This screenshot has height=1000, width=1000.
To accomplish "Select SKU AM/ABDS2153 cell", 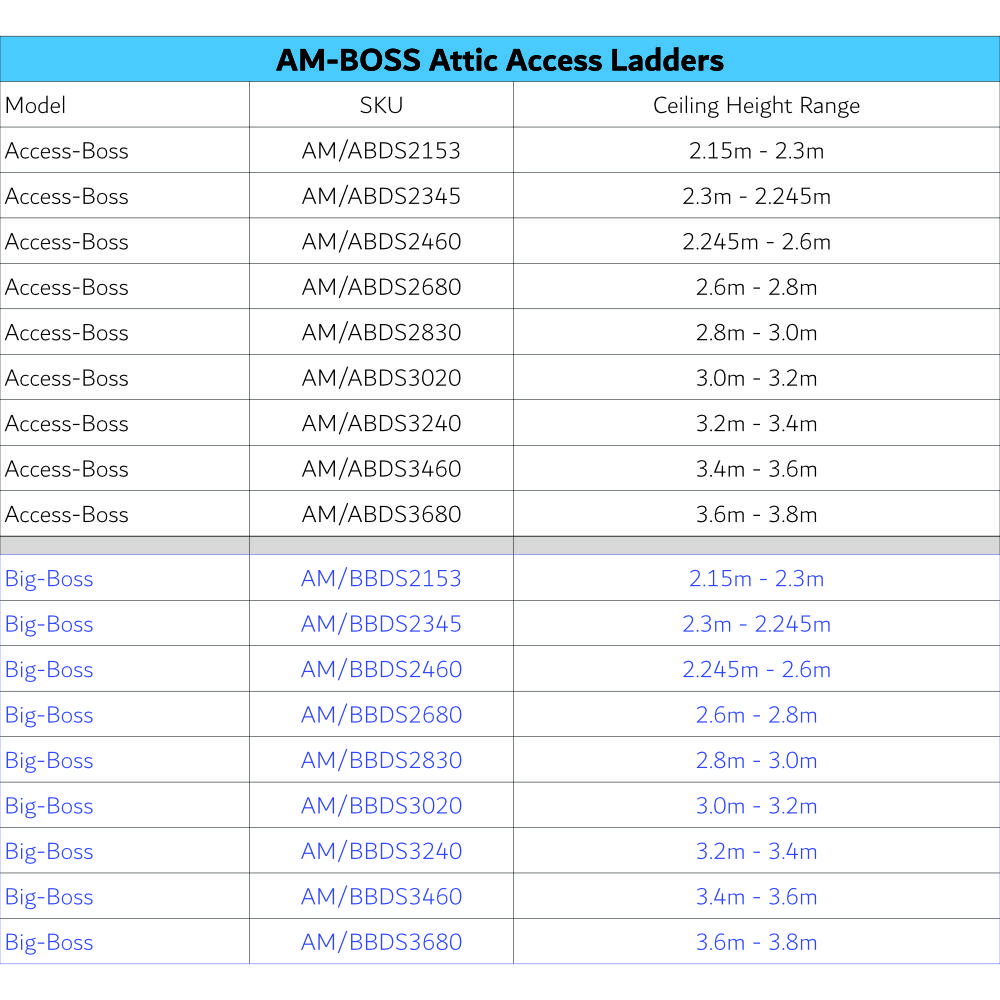I will point(381,151).
